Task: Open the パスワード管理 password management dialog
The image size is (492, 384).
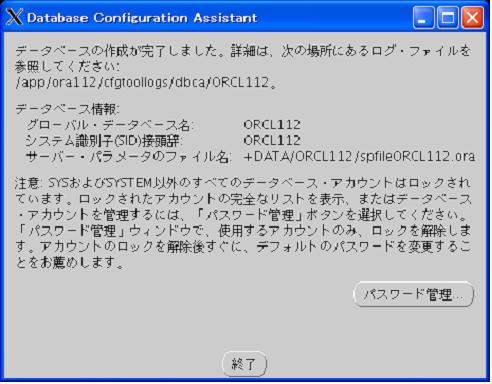Action: point(413,294)
